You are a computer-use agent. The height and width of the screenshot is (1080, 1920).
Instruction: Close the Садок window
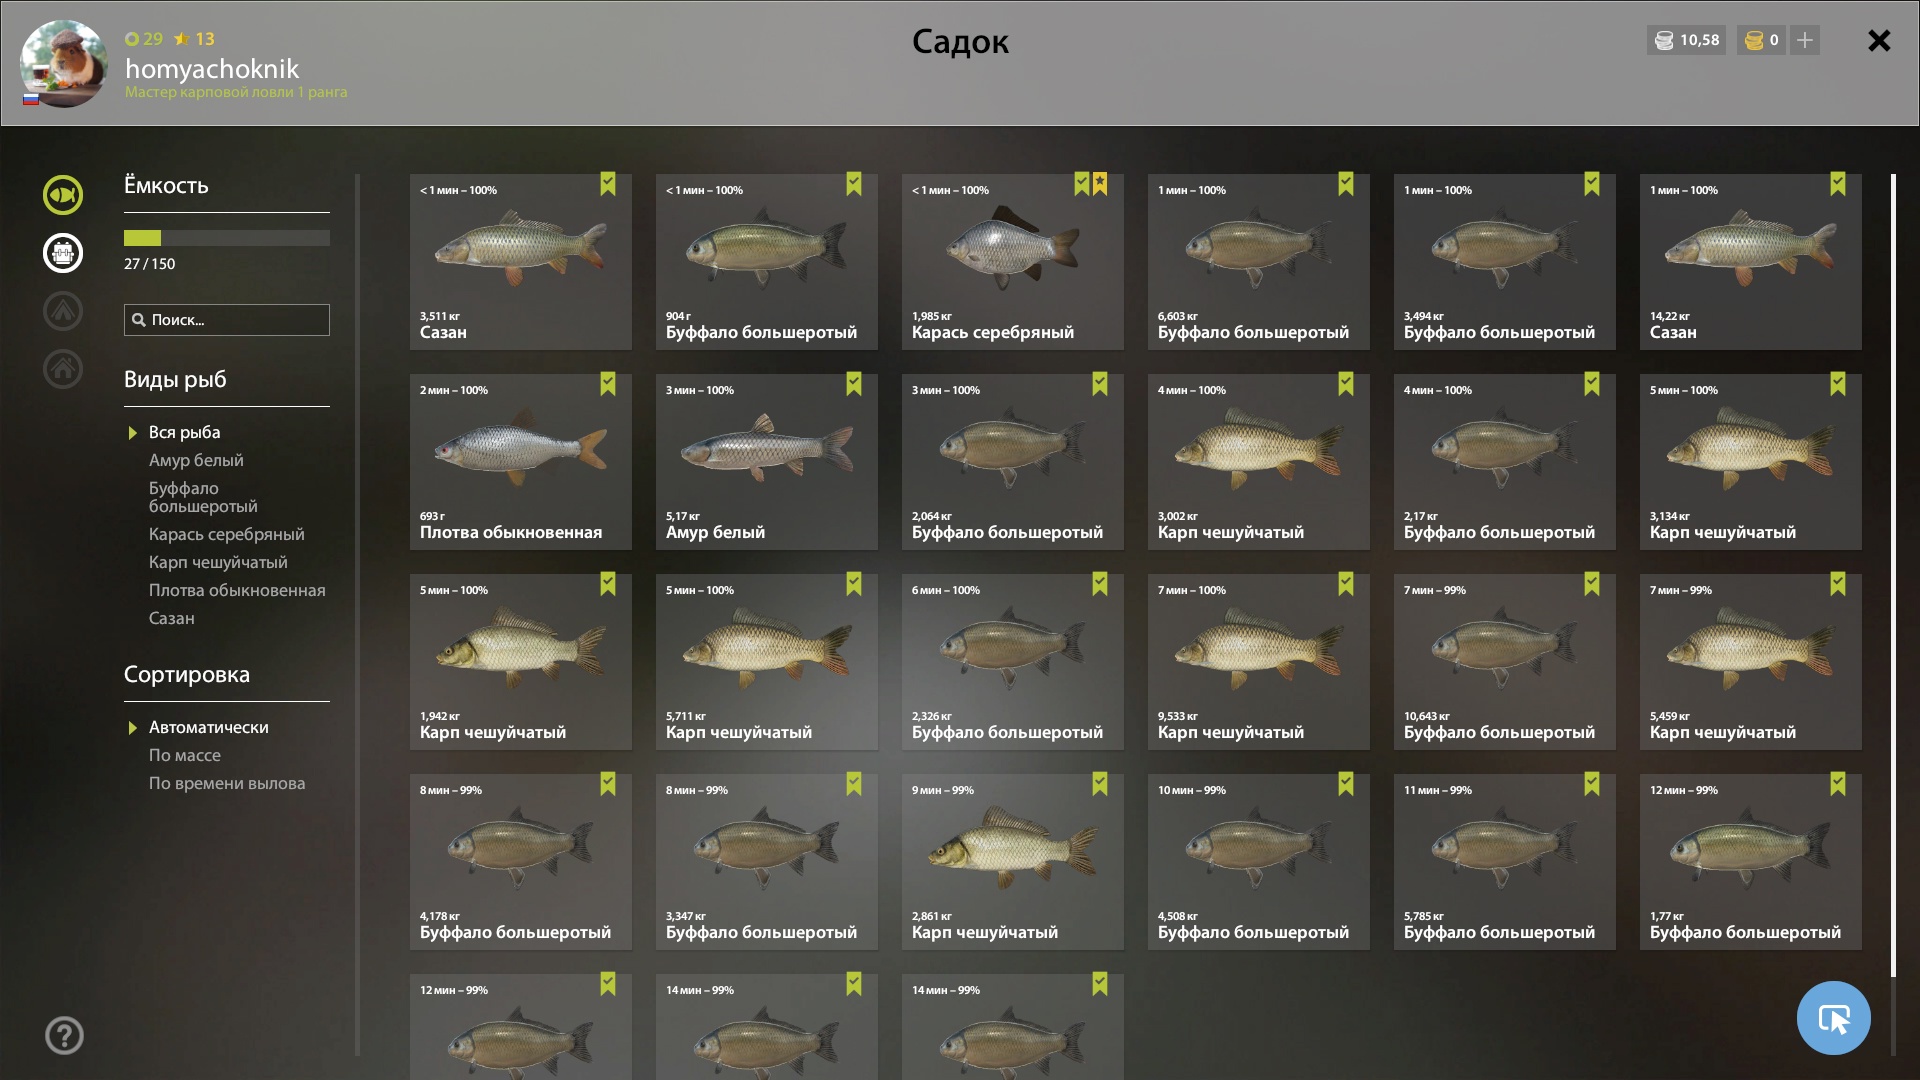pos(1879,40)
